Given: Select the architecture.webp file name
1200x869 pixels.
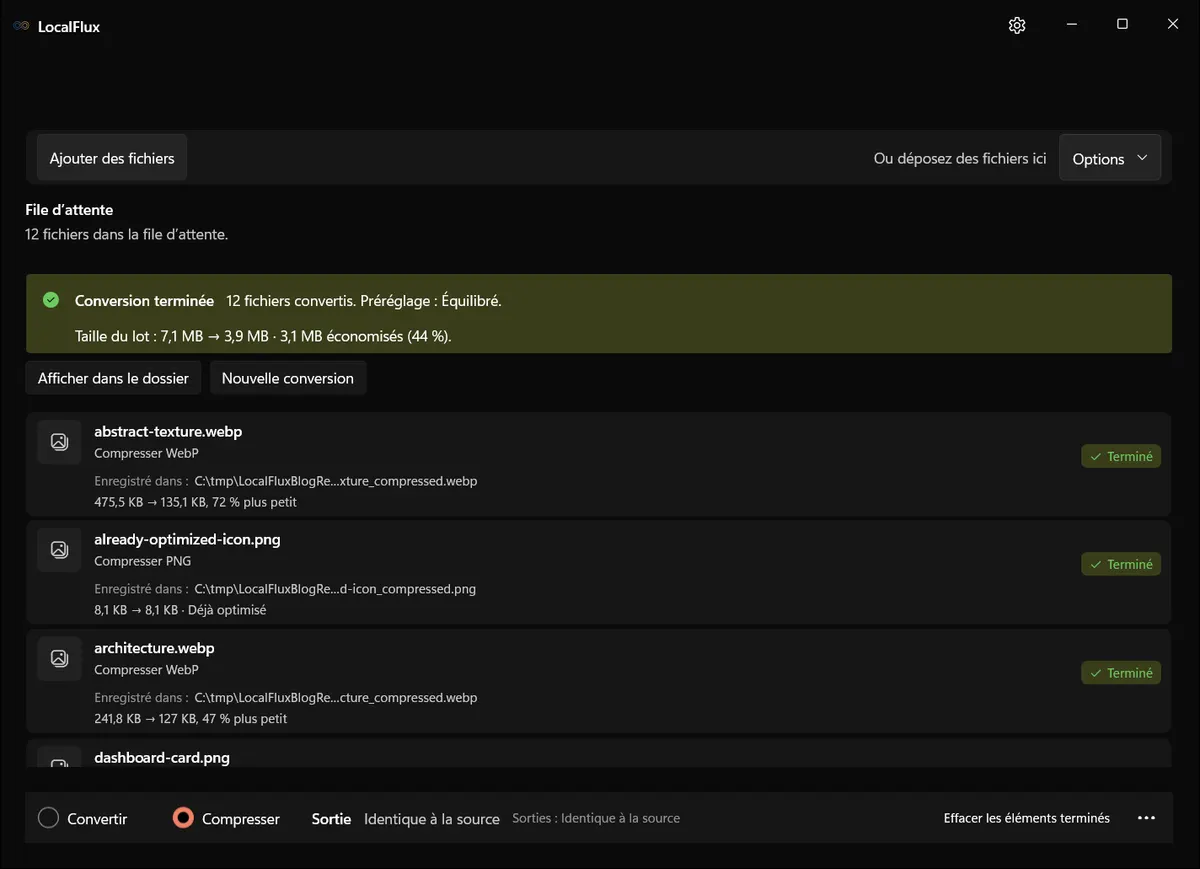Looking at the screenshot, I should 154,647.
